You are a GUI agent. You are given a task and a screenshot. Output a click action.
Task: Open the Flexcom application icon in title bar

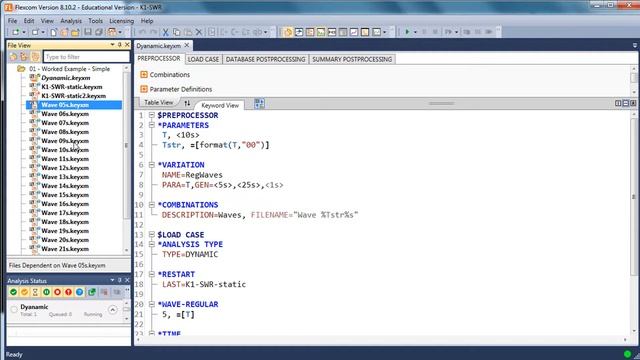click(x=8, y=7)
